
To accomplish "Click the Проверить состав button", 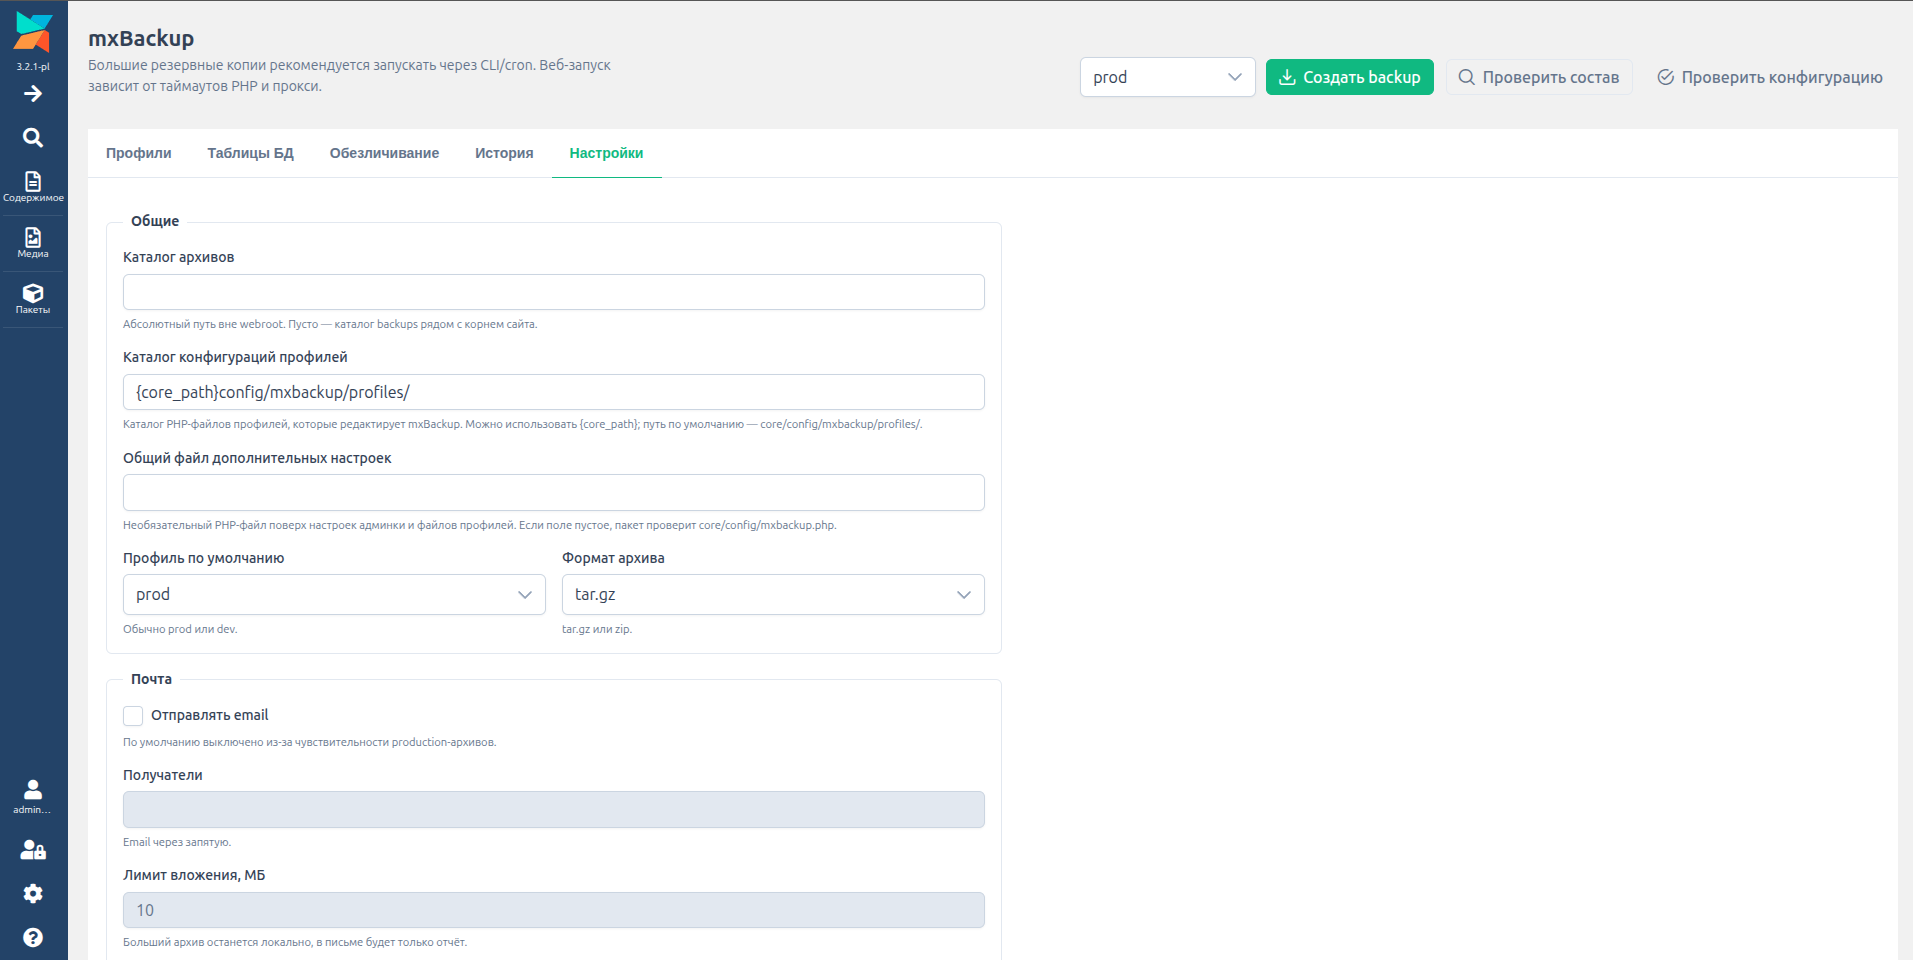I will 1539,77.
